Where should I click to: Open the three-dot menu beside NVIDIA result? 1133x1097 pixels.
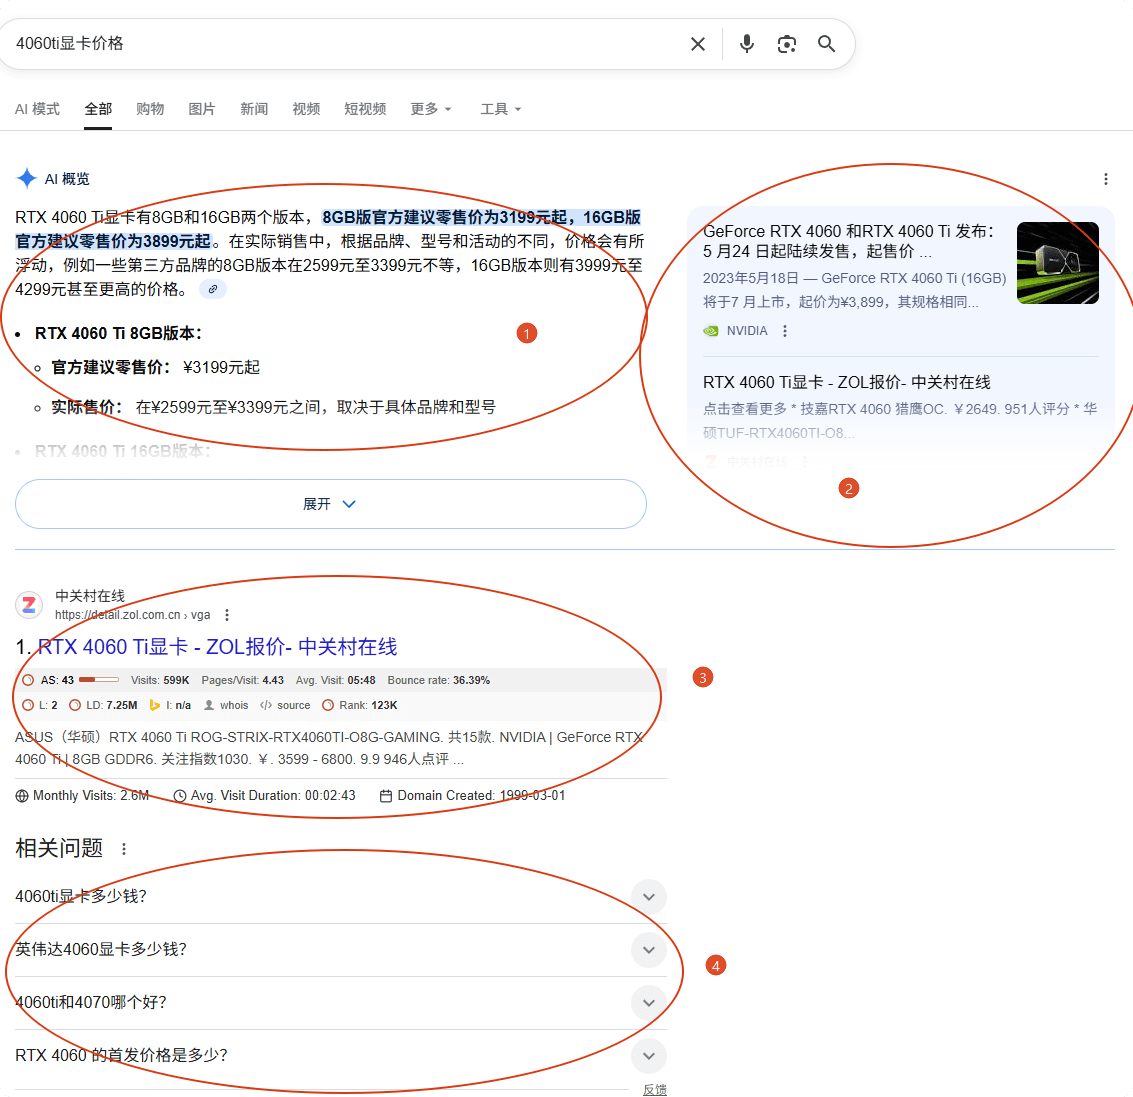786,330
